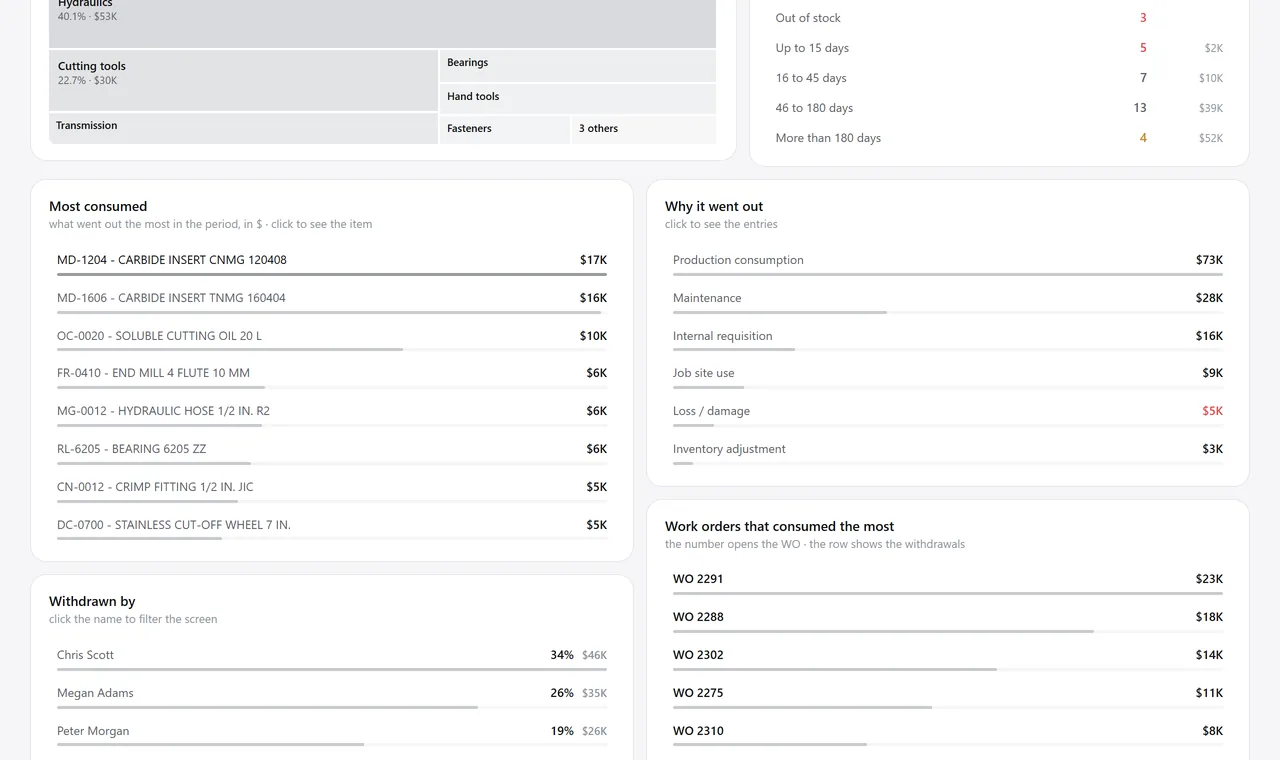Open Internal requisition entries
Image resolution: width=1280 pixels, height=760 pixels.
tap(948, 338)
